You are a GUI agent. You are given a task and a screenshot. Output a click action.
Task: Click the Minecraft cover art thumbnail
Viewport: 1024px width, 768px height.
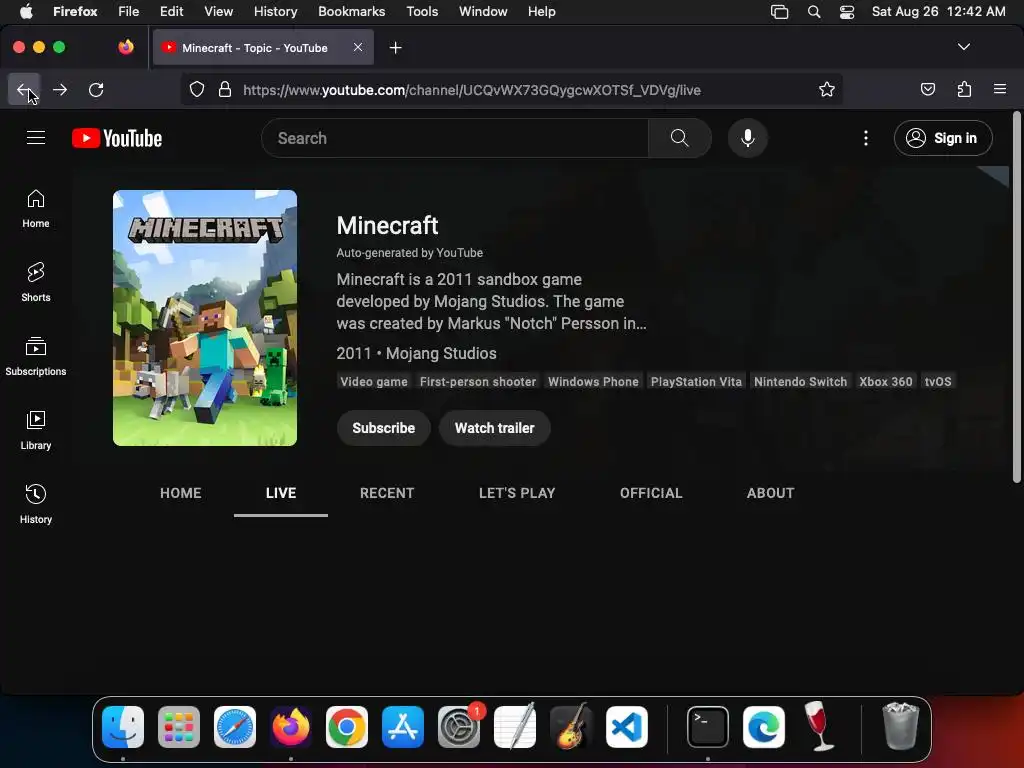(205, 318)
